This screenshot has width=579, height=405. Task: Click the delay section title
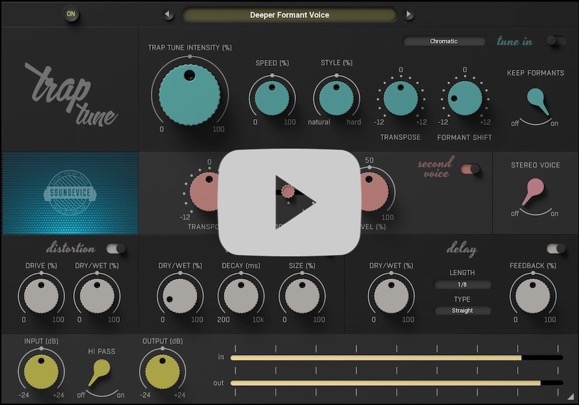[x=461, y=250]
